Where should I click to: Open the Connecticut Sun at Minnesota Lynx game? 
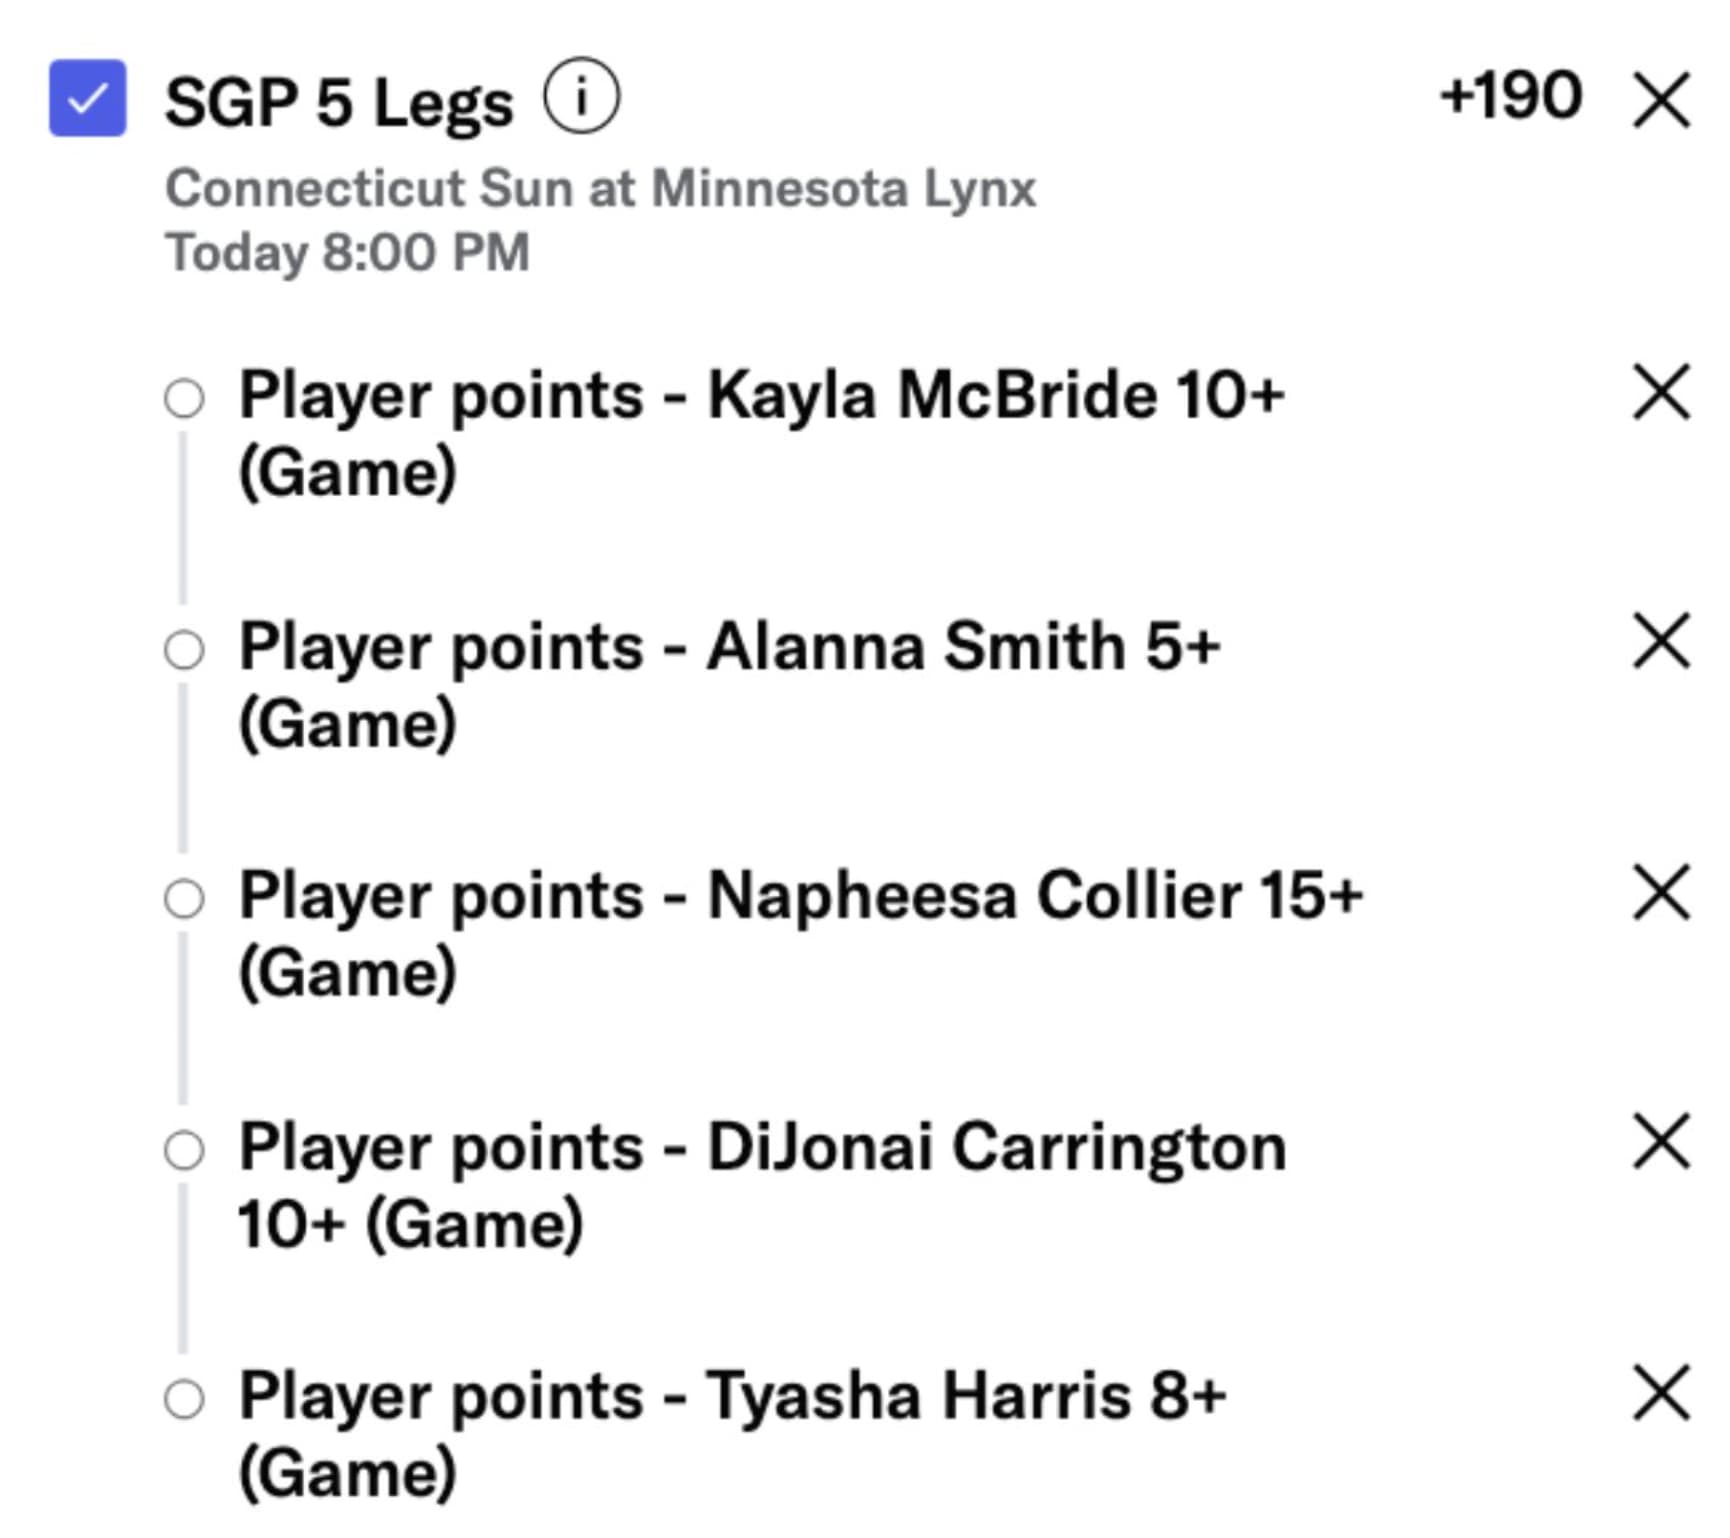(x=600, y=189)
